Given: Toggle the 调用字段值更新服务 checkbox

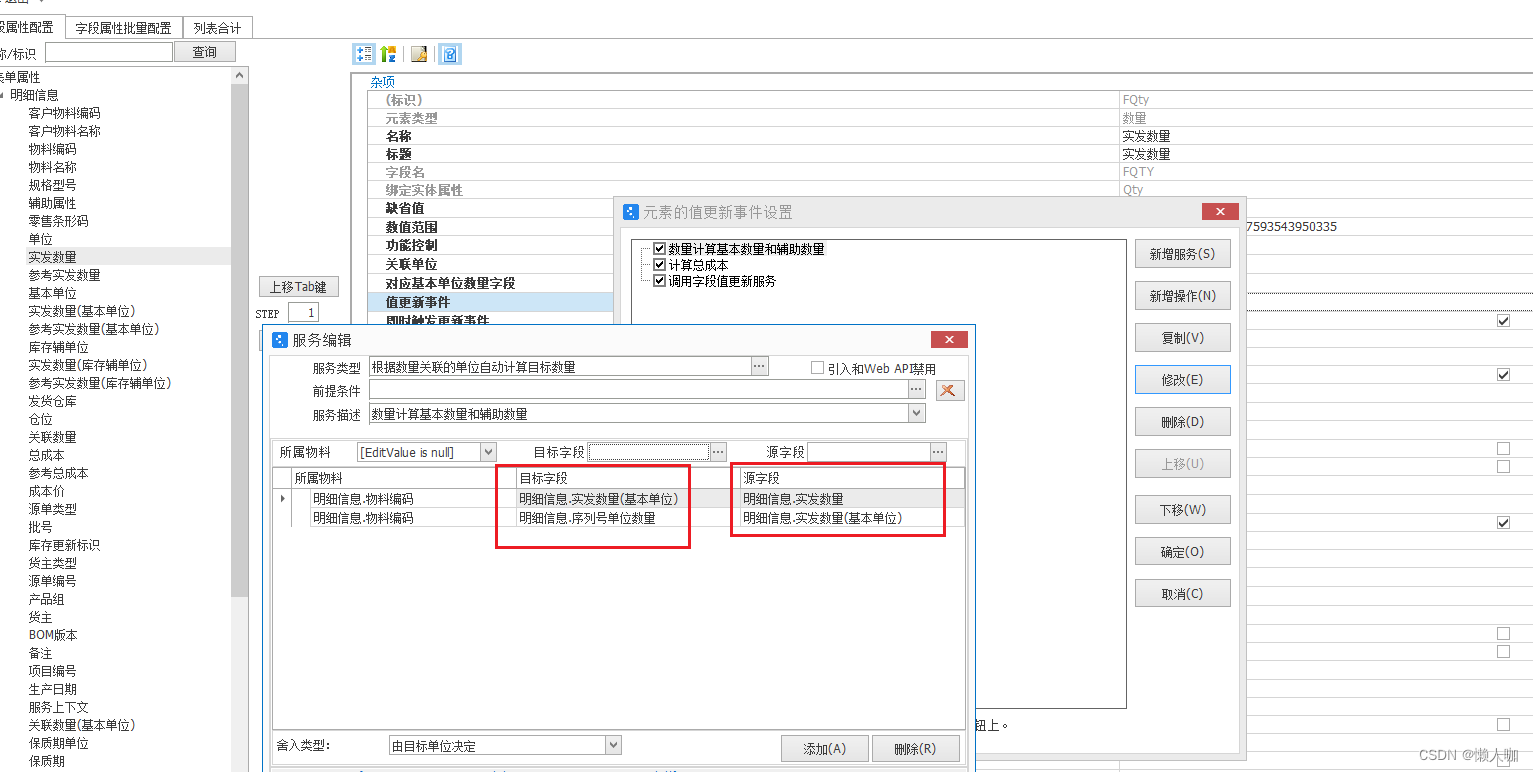Looking at the screenshot, I should click(659, 281).
